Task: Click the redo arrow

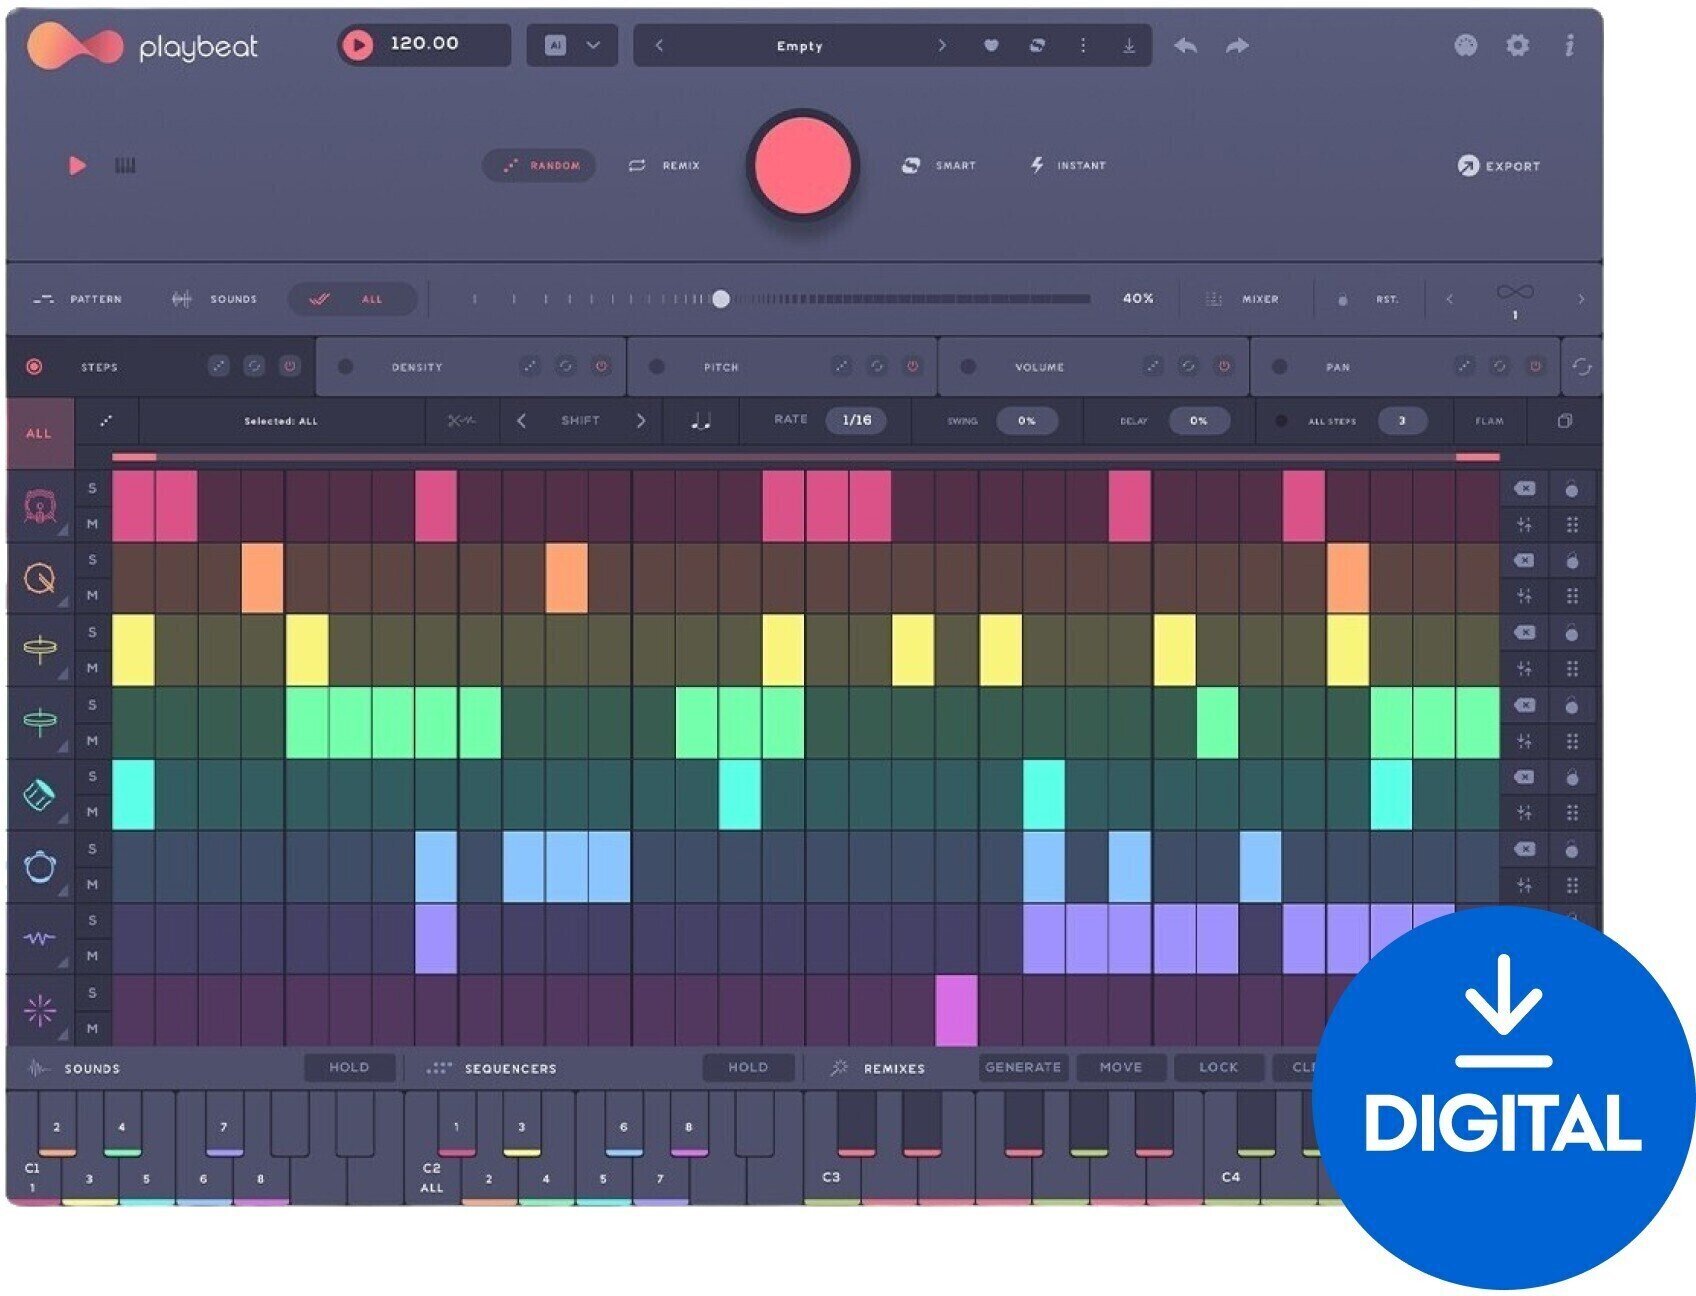Action: pos(1237,45)
